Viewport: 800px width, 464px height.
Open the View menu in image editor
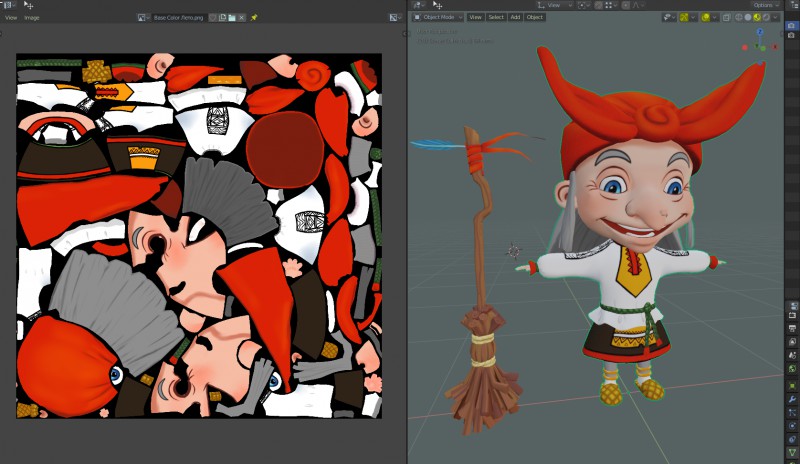click(x=11, y=17)
